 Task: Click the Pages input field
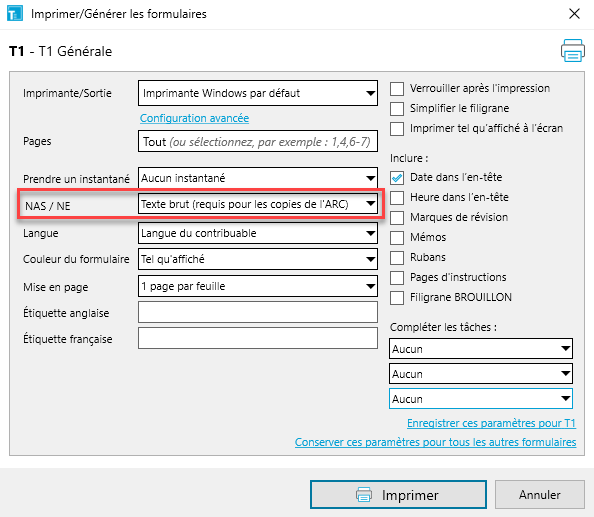[258, 141]
